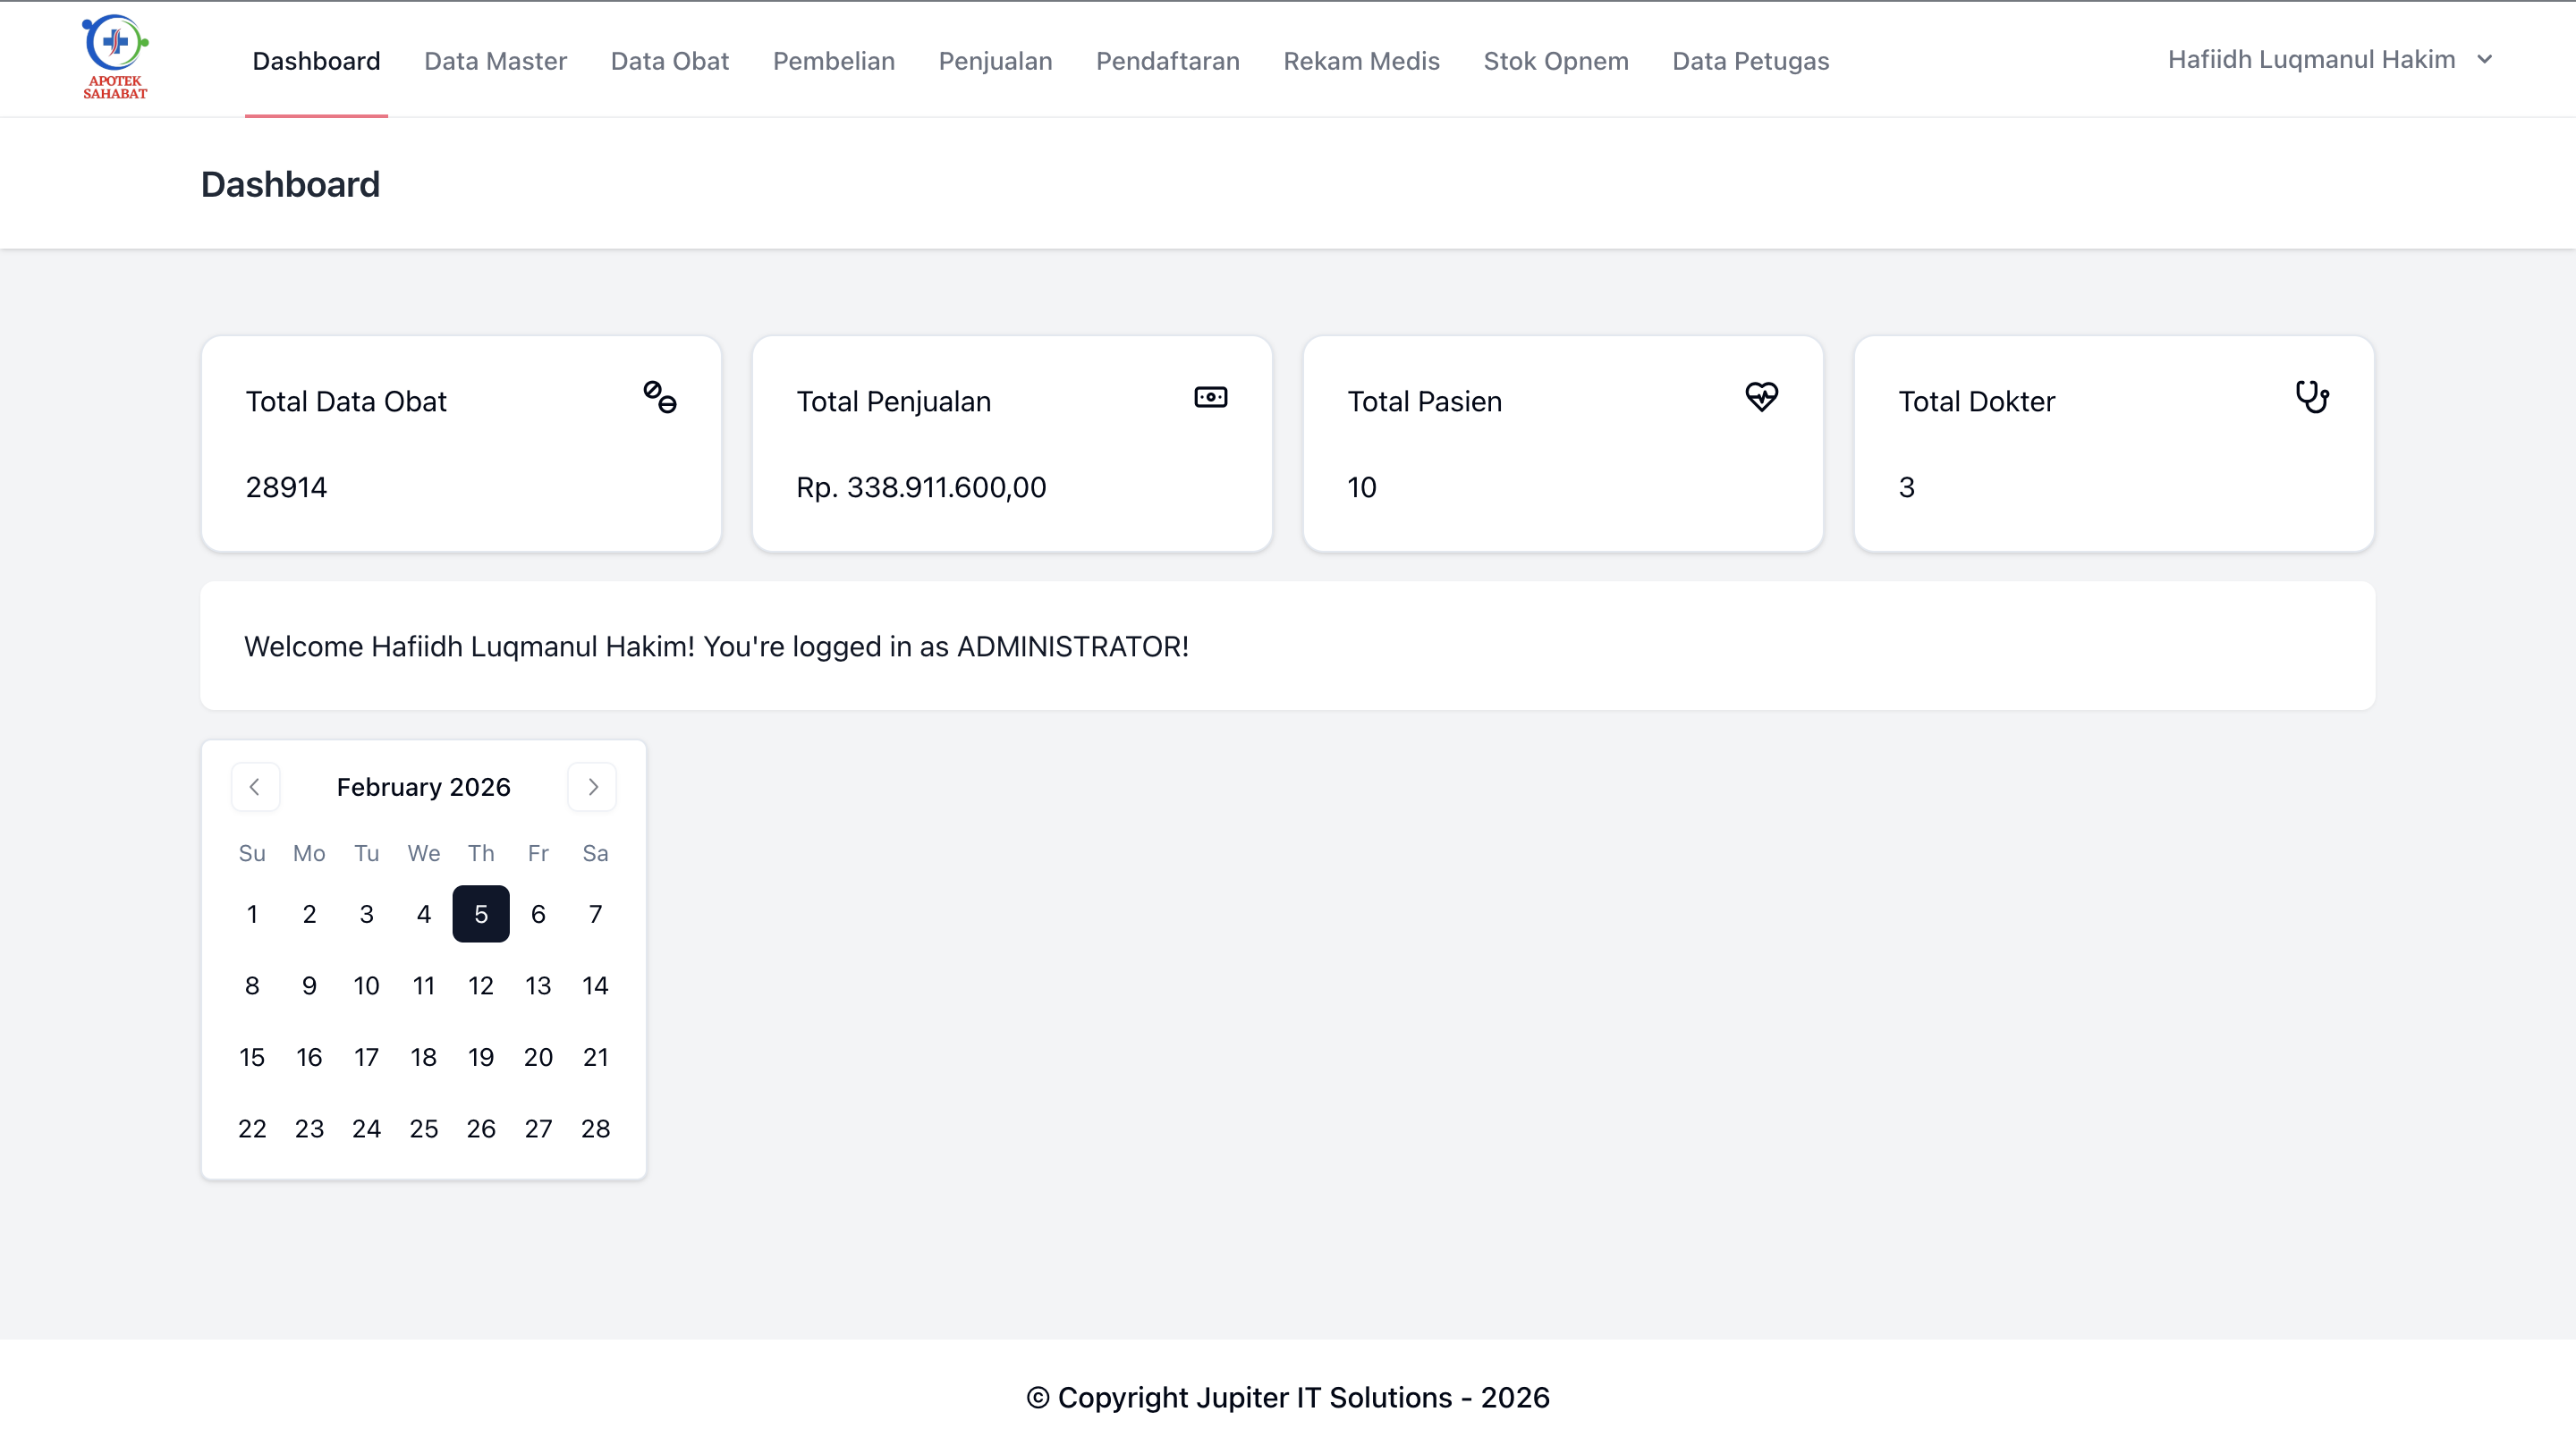Open the Stok Opnem section
This screenshot has width=2576, height=1454.
pos(1556,60)
